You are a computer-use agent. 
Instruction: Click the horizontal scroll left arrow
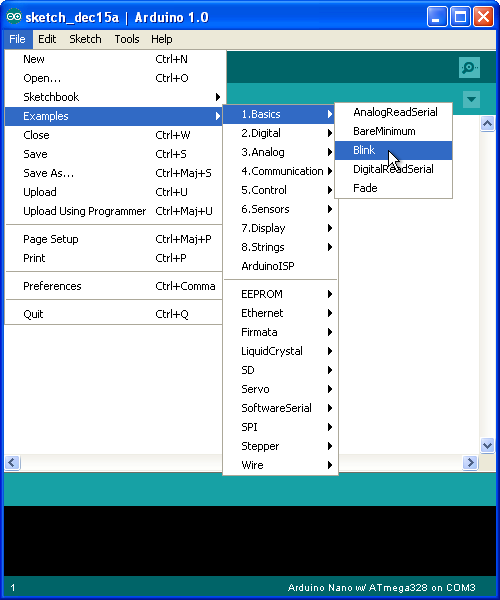[12, 463]
